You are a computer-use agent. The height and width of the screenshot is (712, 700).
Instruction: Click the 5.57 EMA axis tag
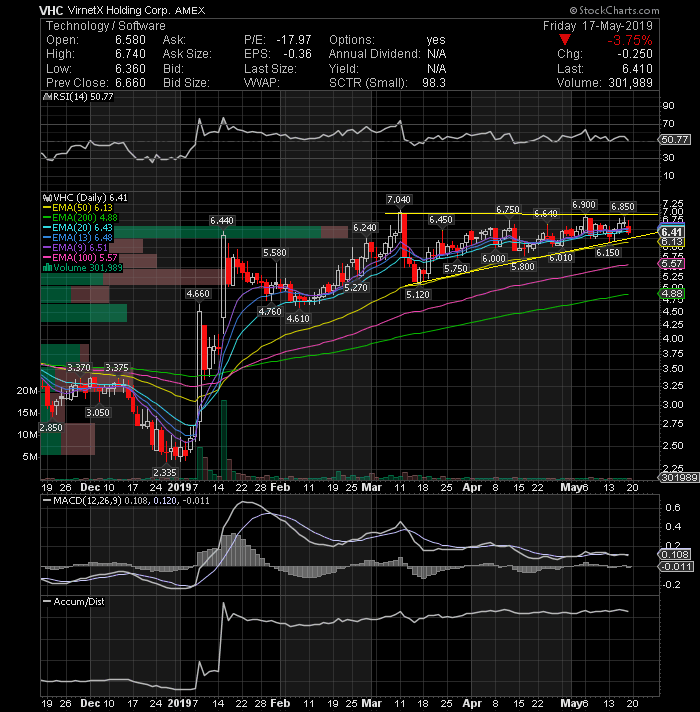coord(672,263)
